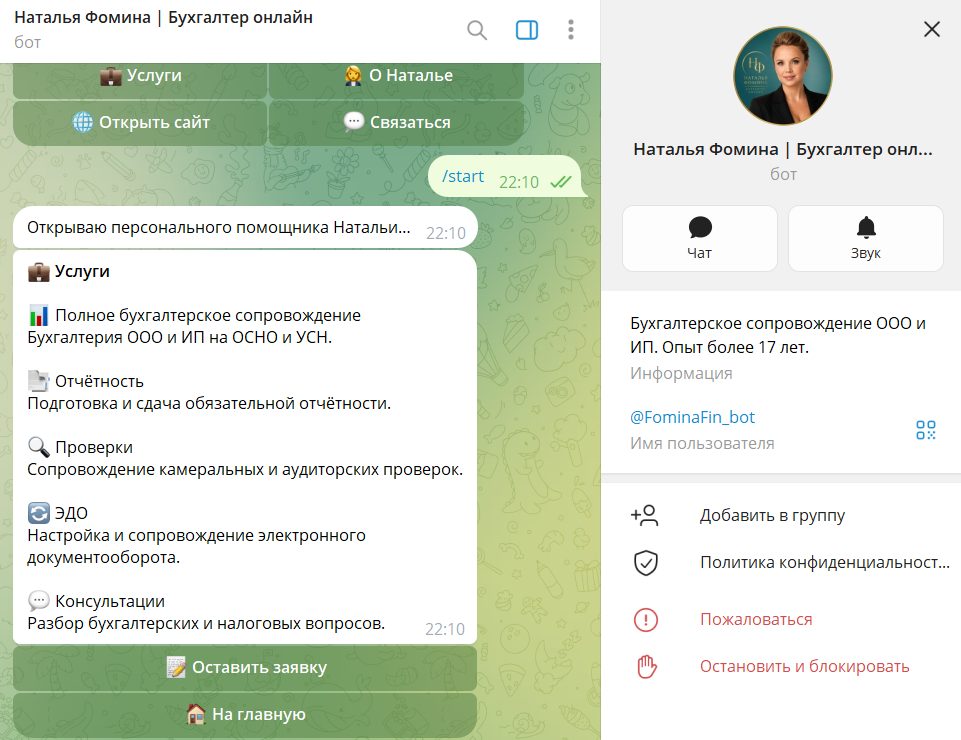
Task: Click the 'Имя пользователя' label
Action: (x=702, y=443)
